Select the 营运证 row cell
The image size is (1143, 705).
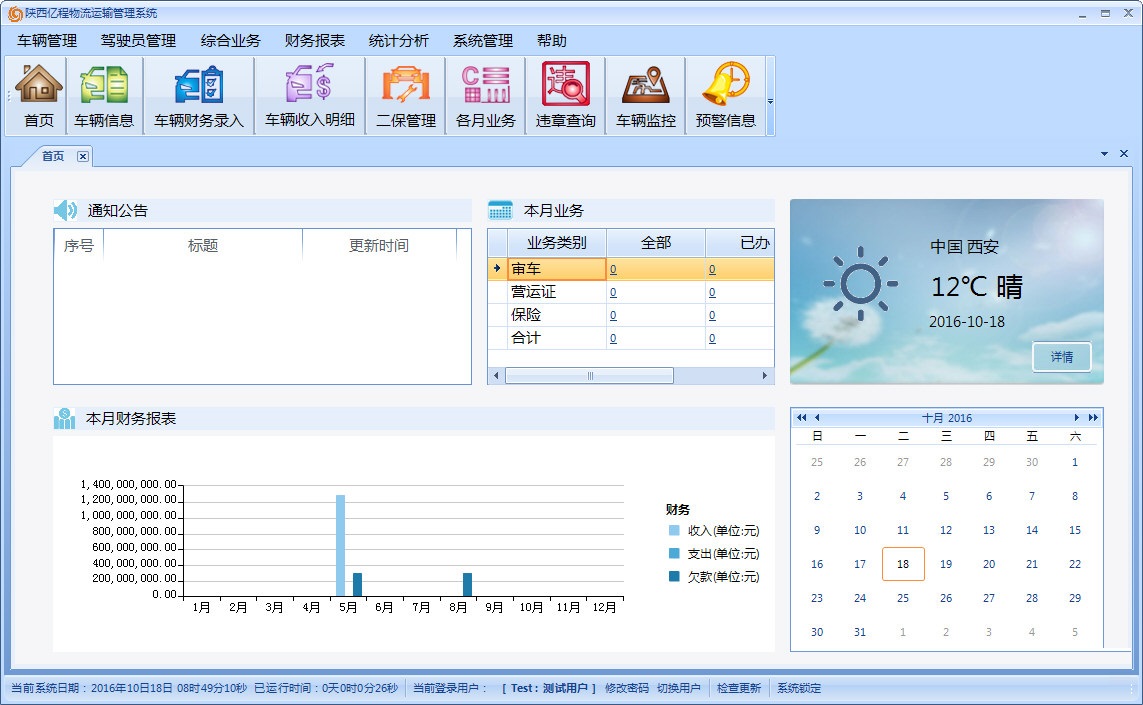pos(557,292)
